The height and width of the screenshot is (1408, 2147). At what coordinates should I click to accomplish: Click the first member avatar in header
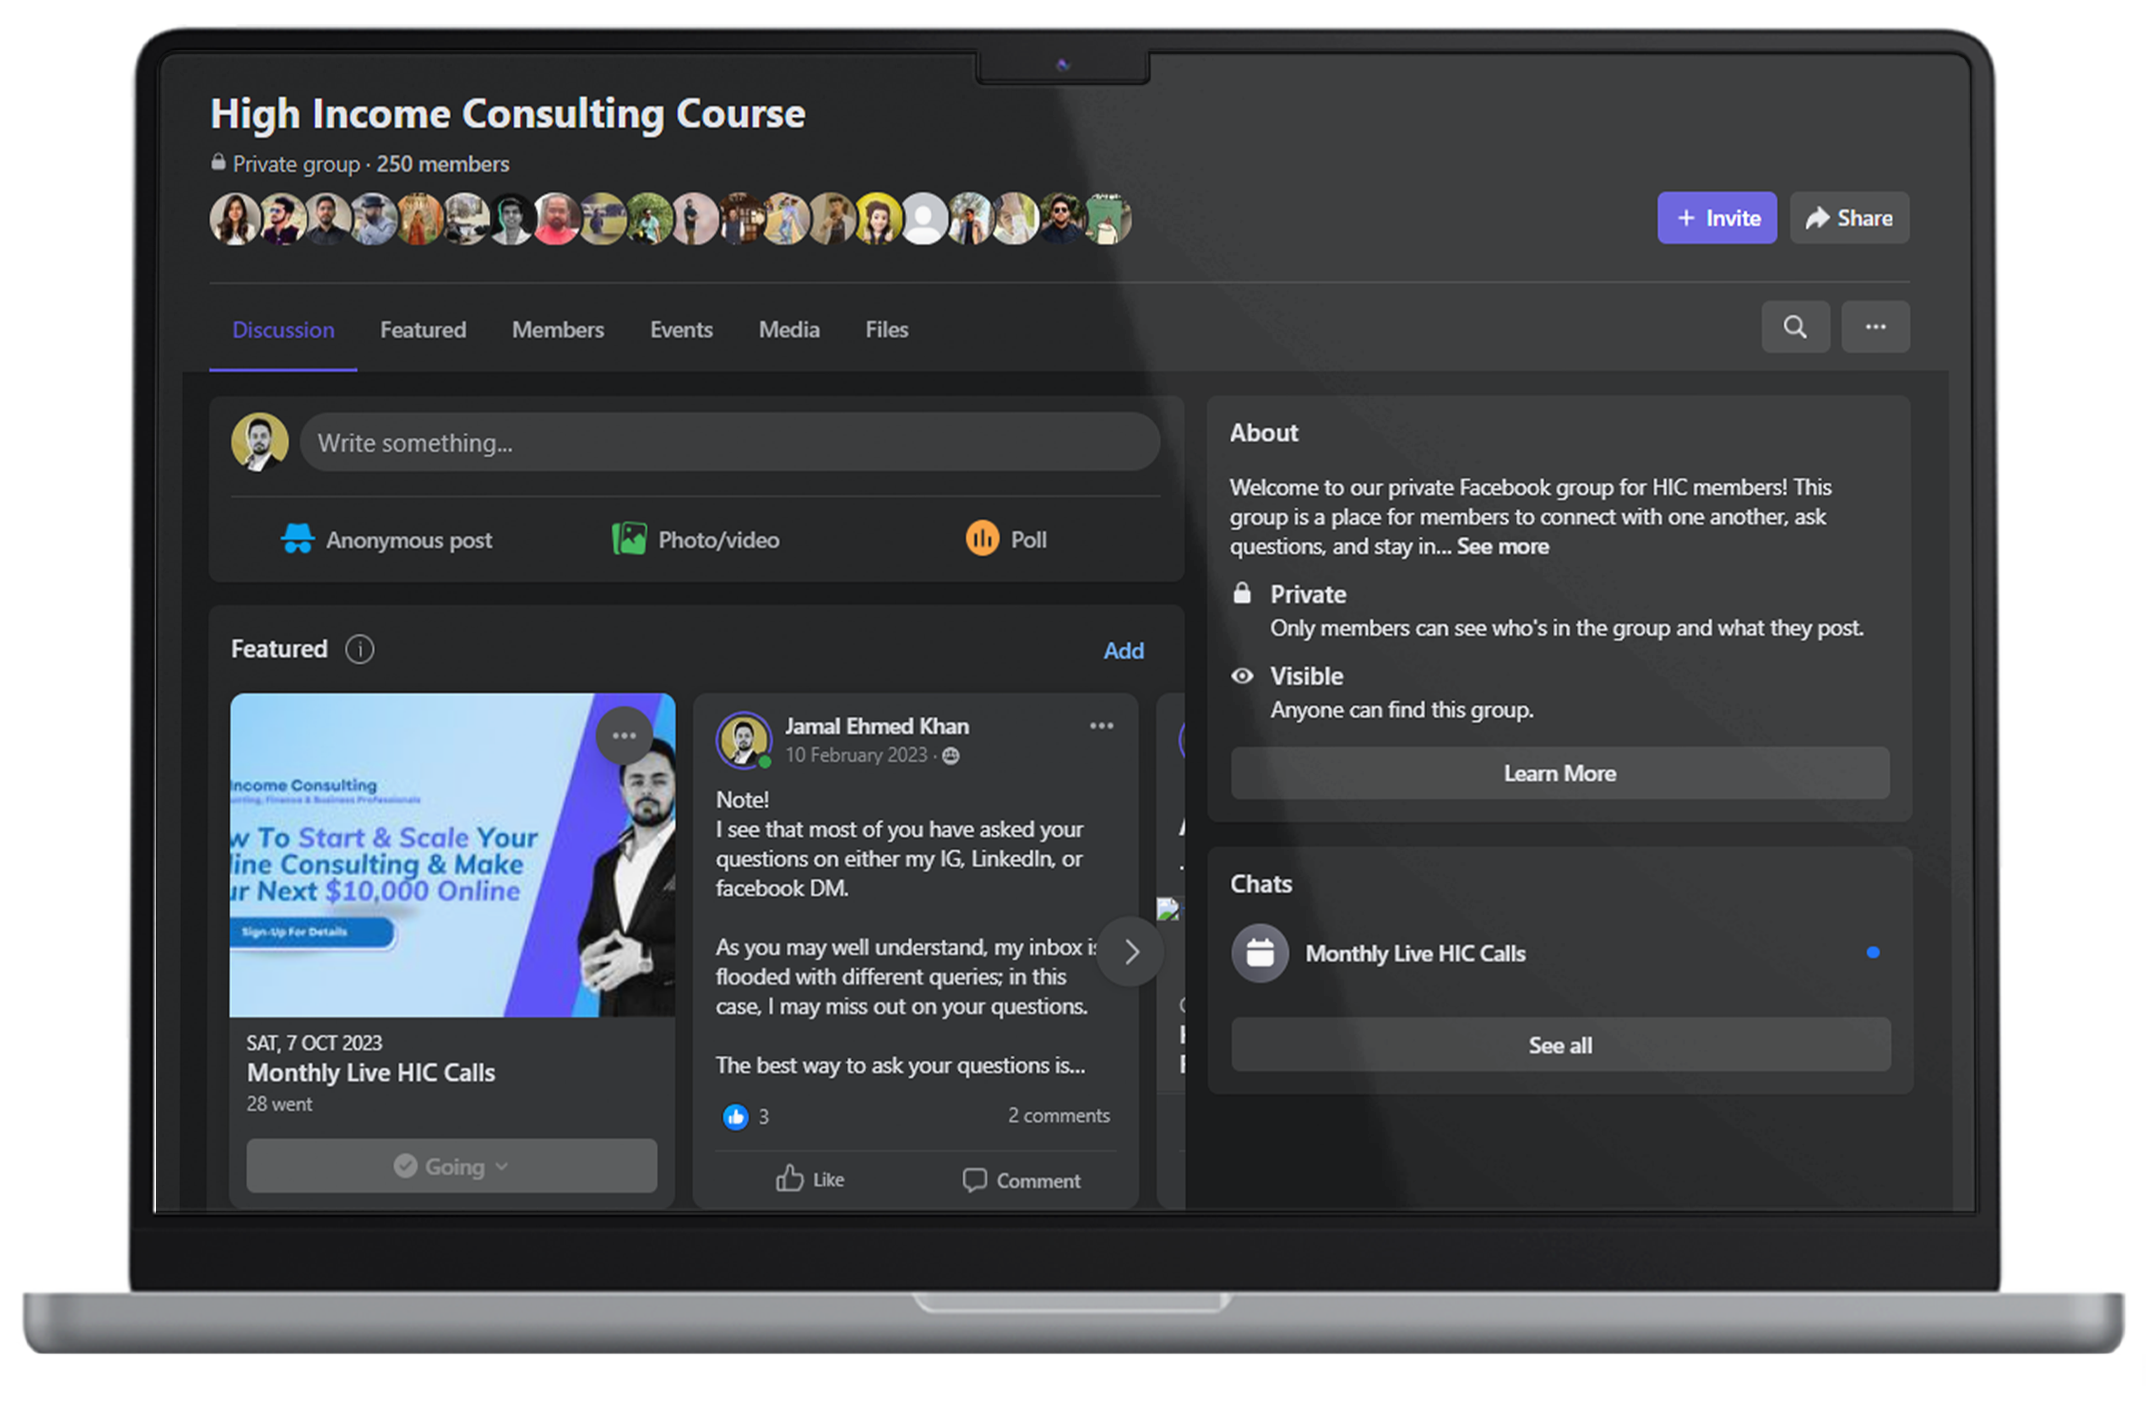point(235,219)
